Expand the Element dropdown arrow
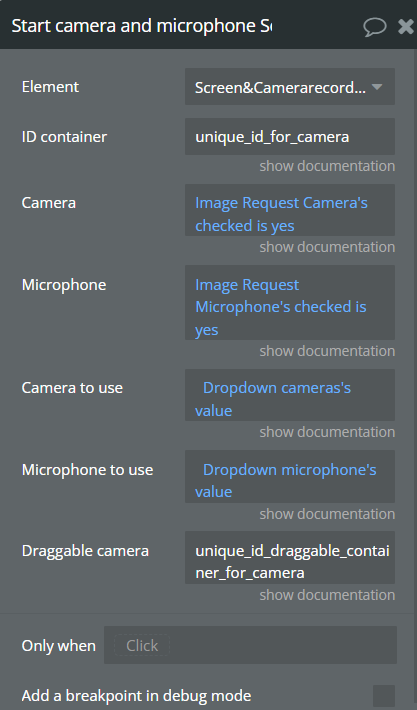 377,86
